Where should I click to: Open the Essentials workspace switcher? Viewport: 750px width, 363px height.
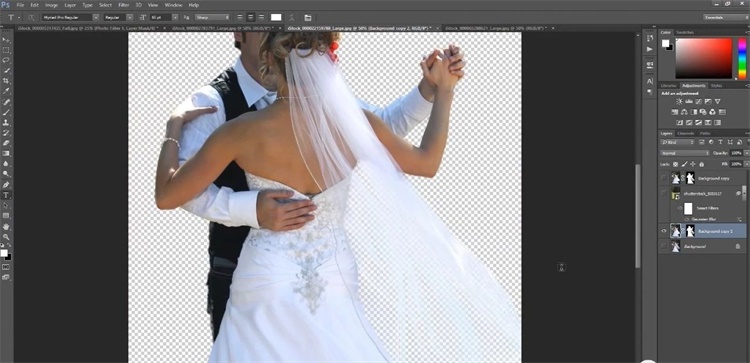[x=726, y=17]
